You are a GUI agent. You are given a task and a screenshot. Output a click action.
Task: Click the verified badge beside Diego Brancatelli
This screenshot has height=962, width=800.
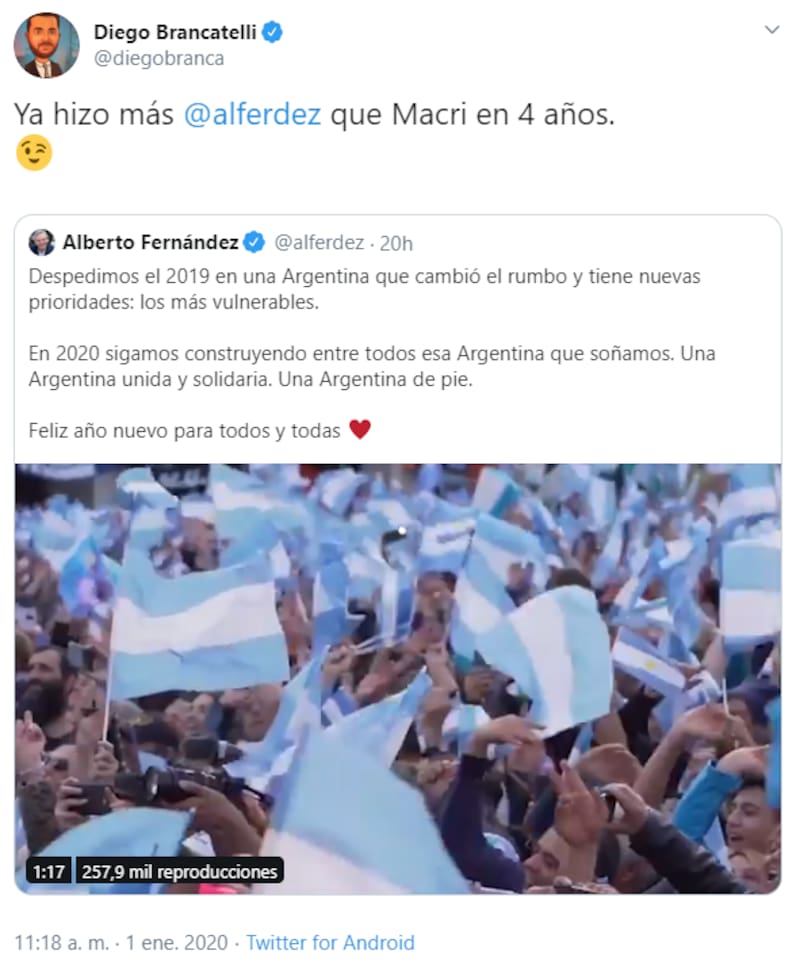click(x=272, y=32)
